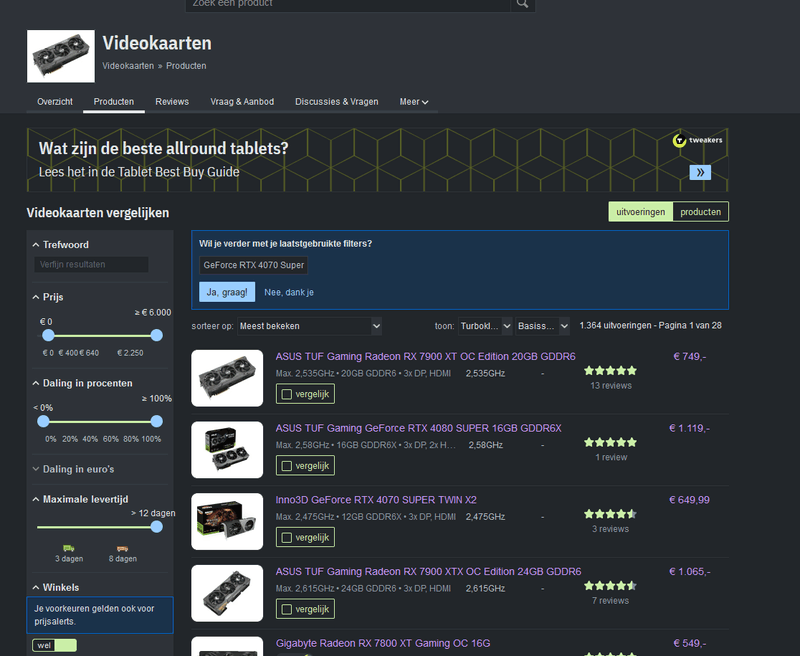
Task: Open ASUS TUF Radeon RX 7900 XT link
Action: tap(426, 357)
